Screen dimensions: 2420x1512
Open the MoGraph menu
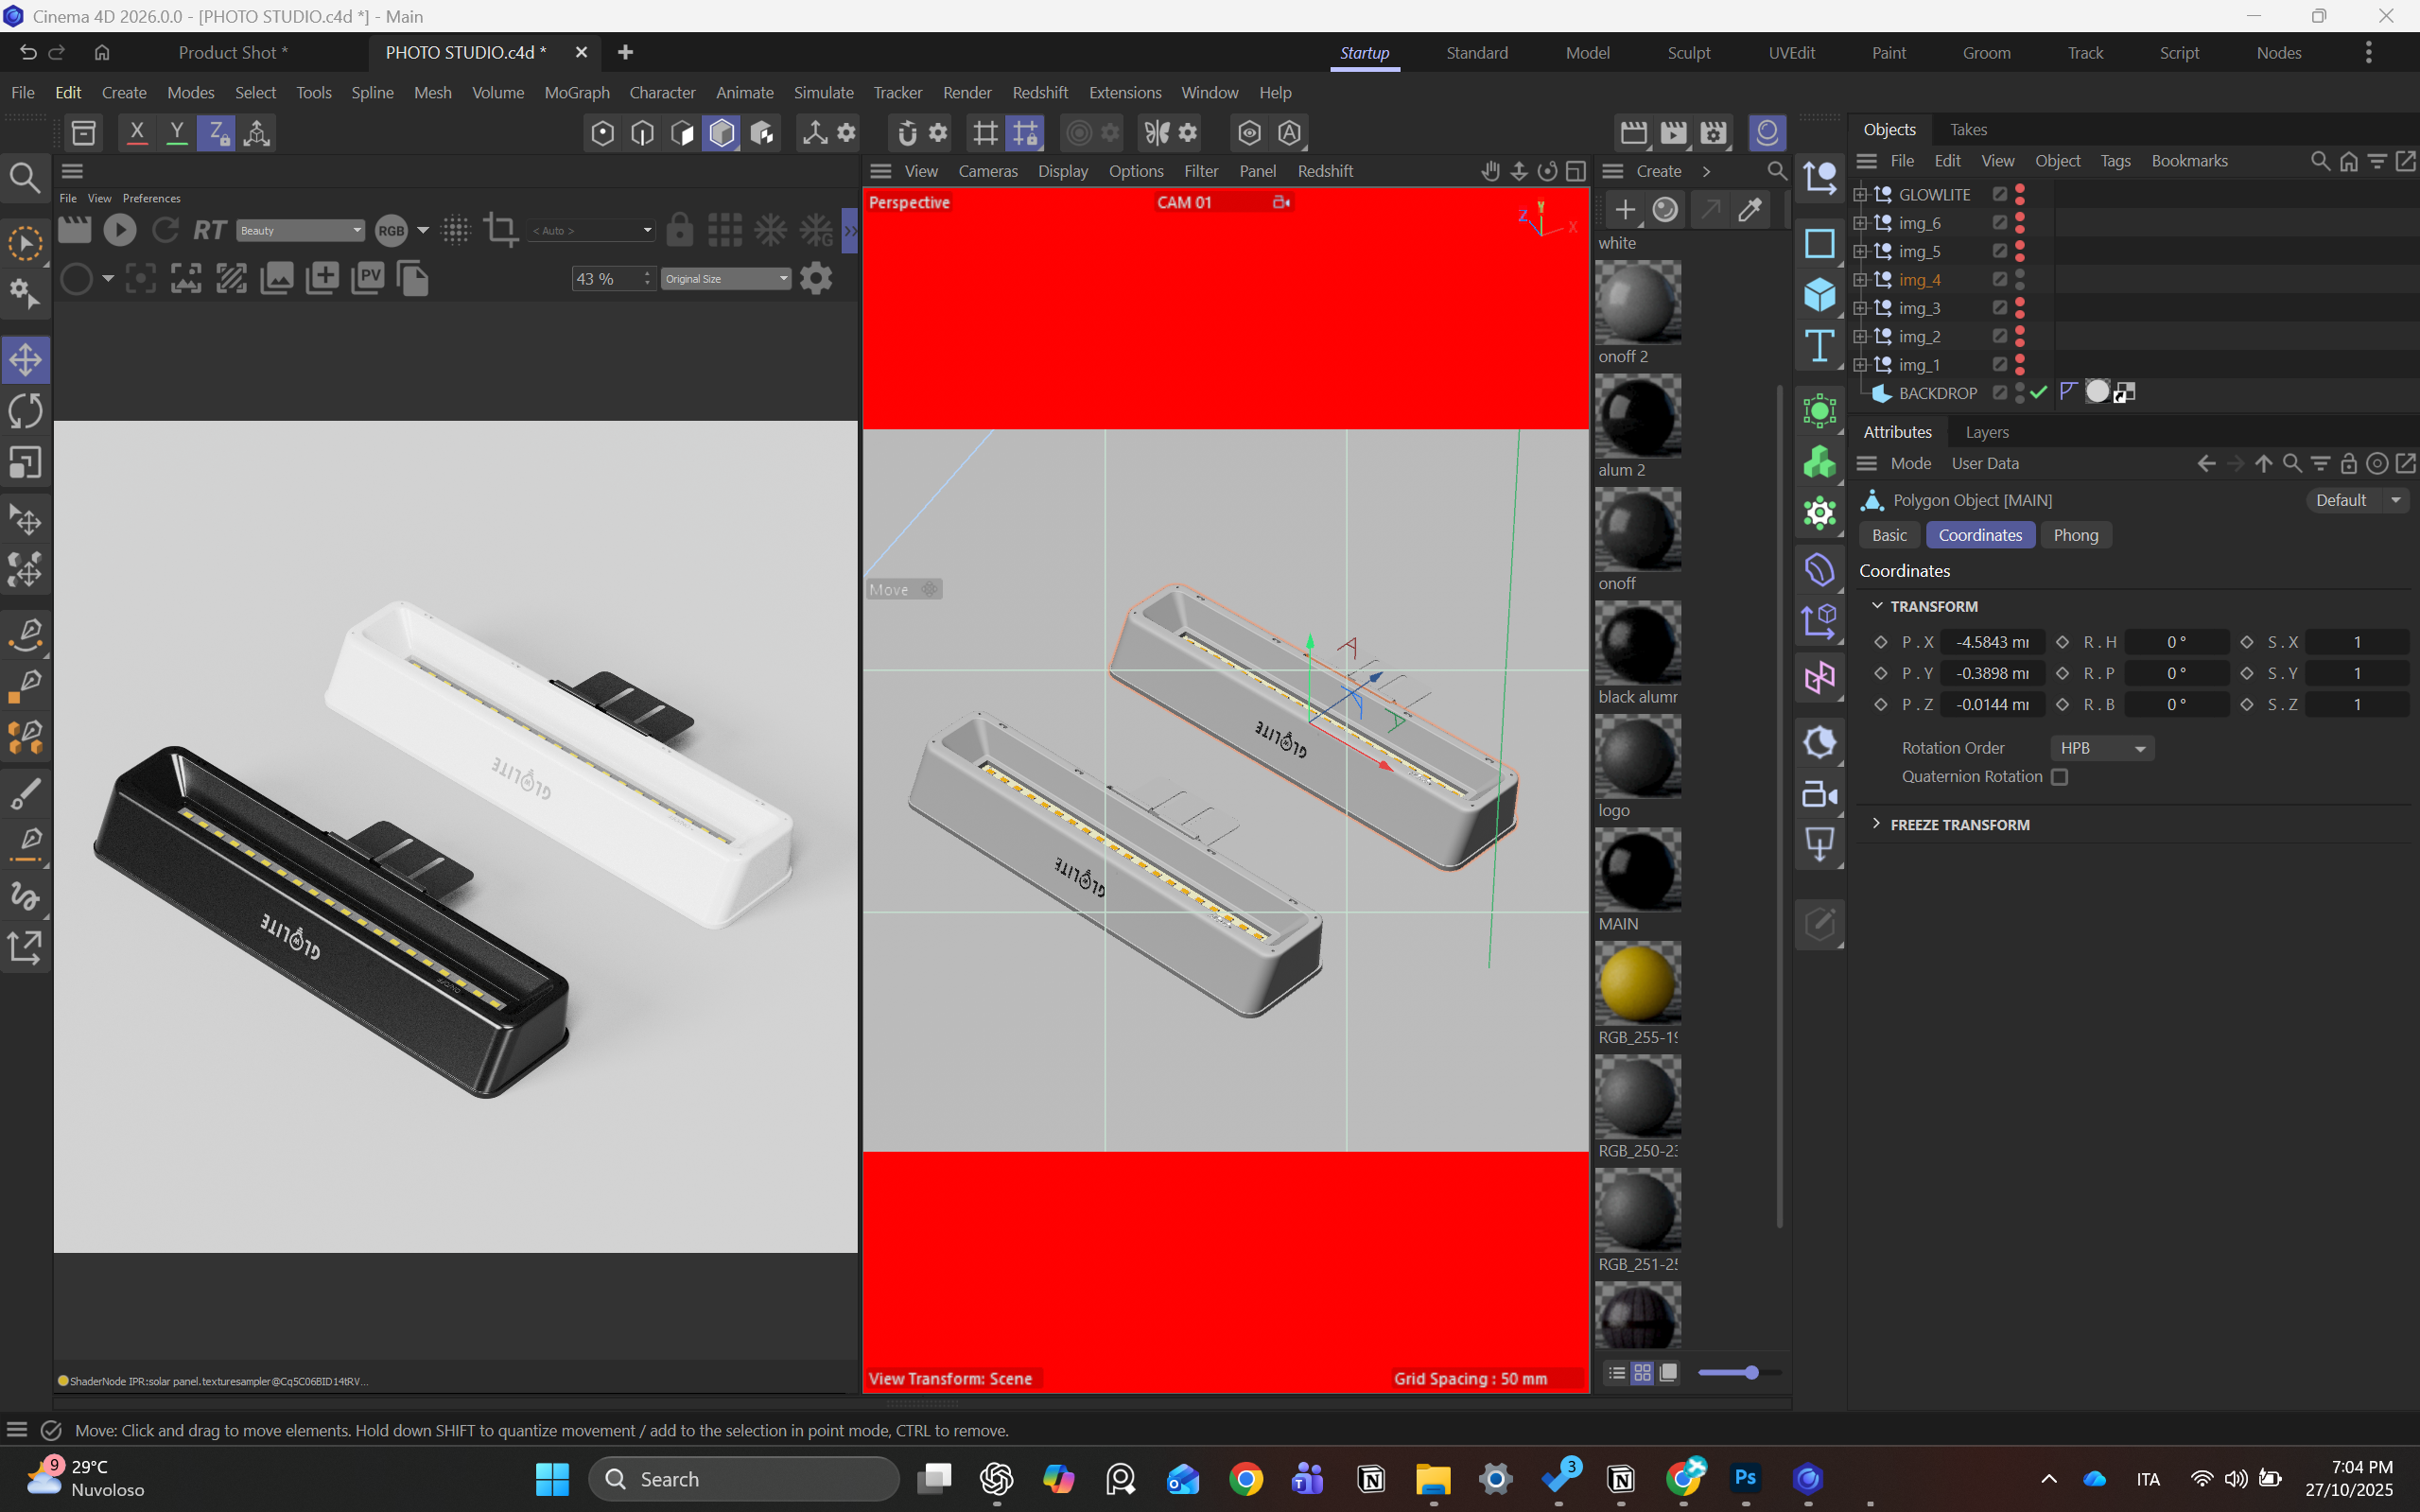(576, 92)
